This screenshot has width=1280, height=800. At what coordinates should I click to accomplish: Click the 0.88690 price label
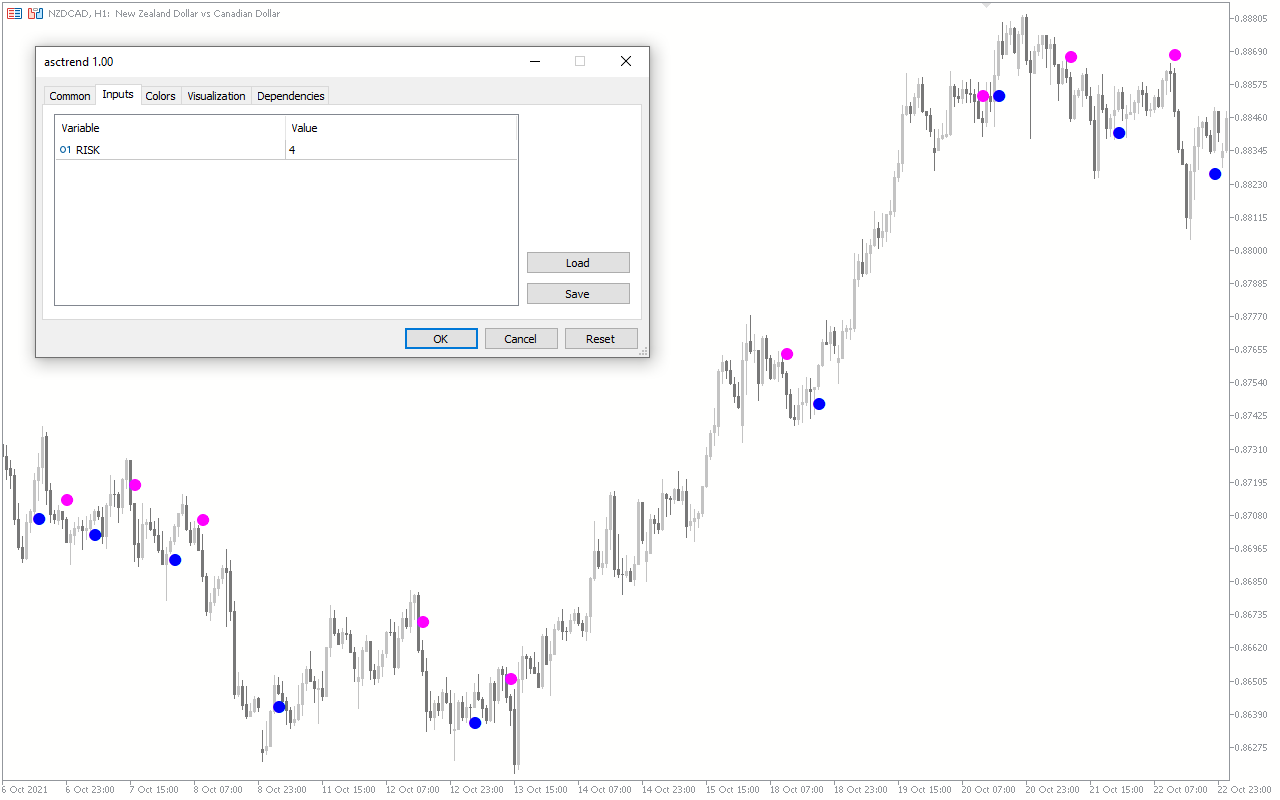pos(1253,51)
